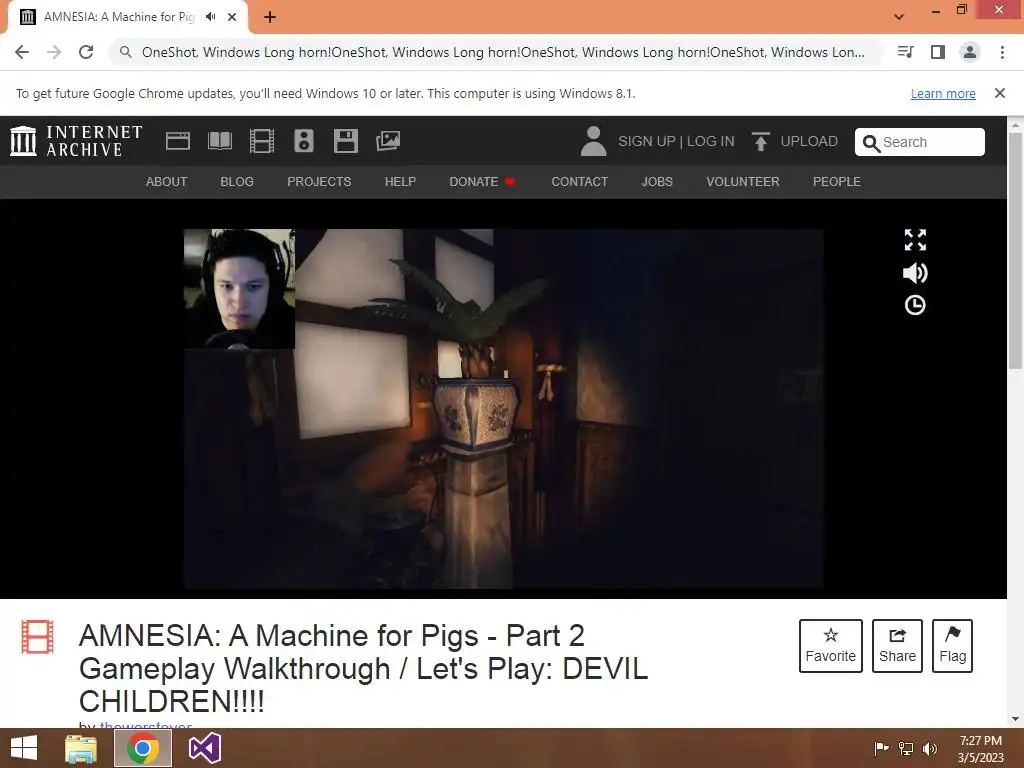
Task: Open a new tab with plus button
Action: coord(270,17)
